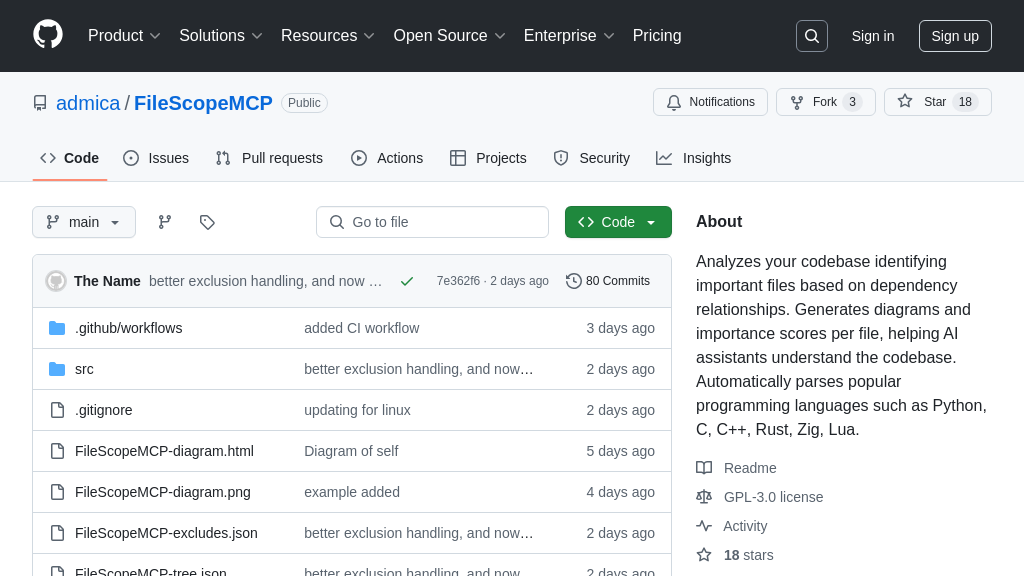Click the .github/workflows folder icon
The image size is (1024, 576).
[x=57, y=328]
